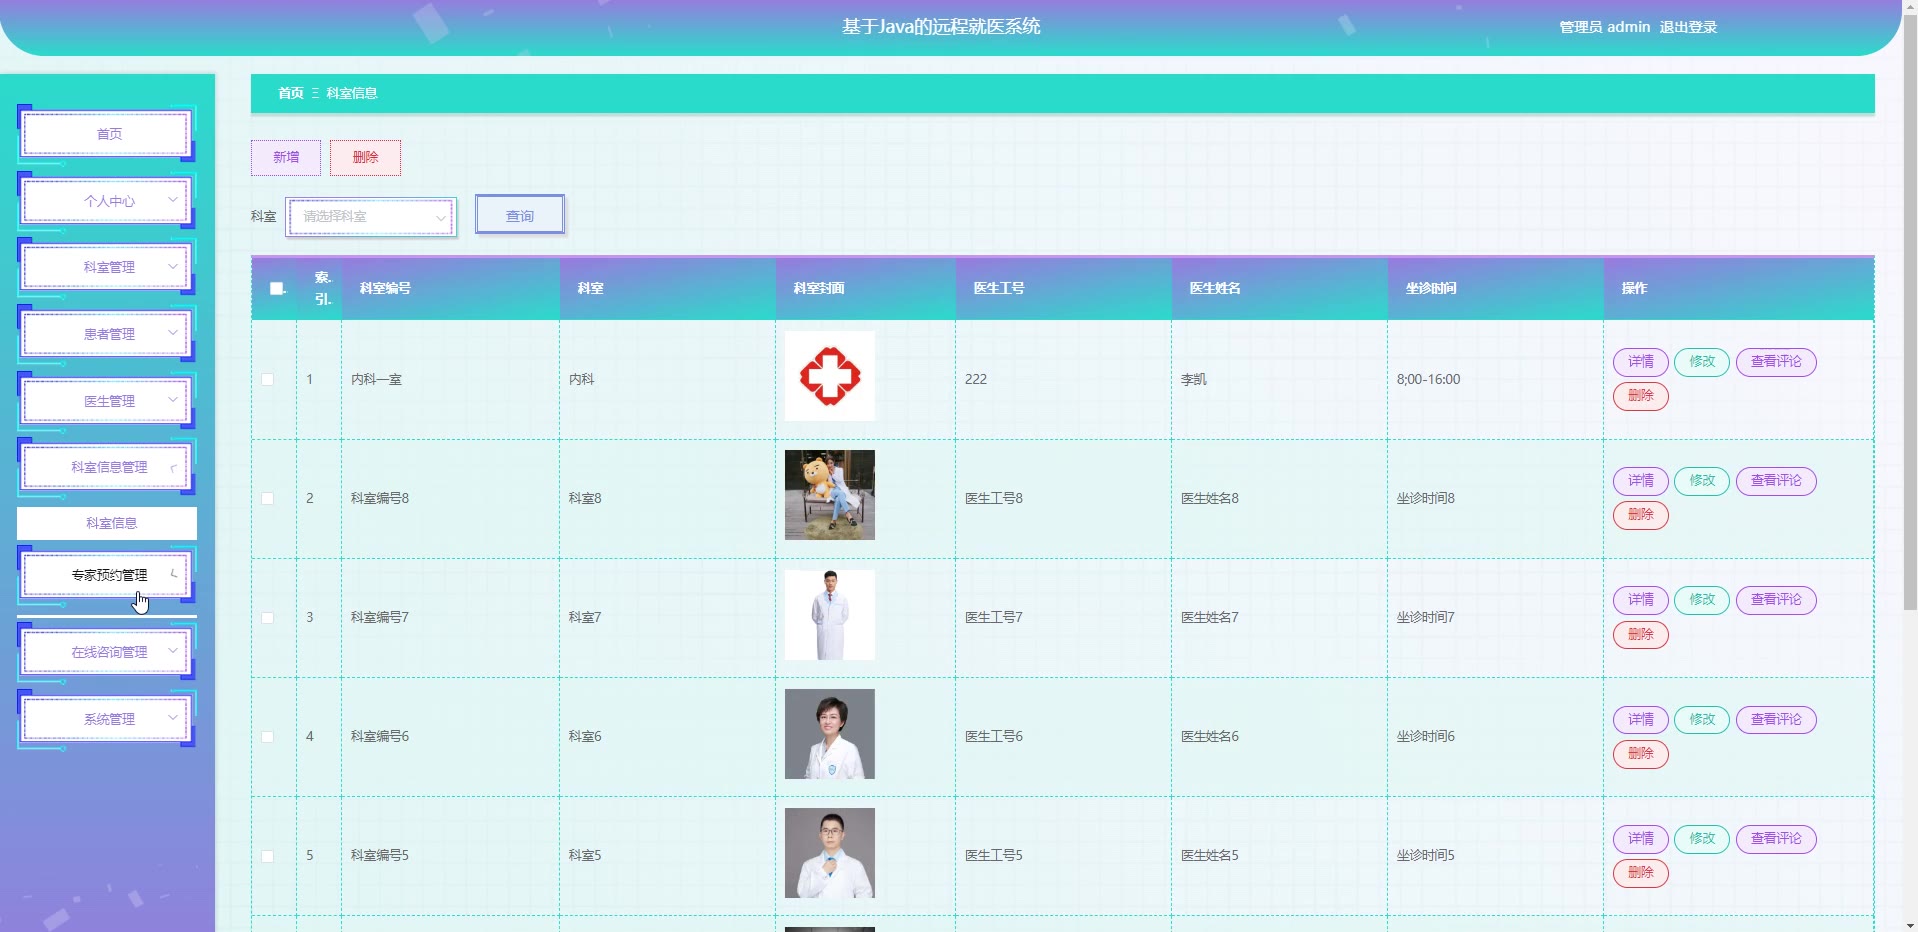Expand the 个人中心 sidebar menu
The width and height of the screenshot is (1918, 932).
coord(106,201)
